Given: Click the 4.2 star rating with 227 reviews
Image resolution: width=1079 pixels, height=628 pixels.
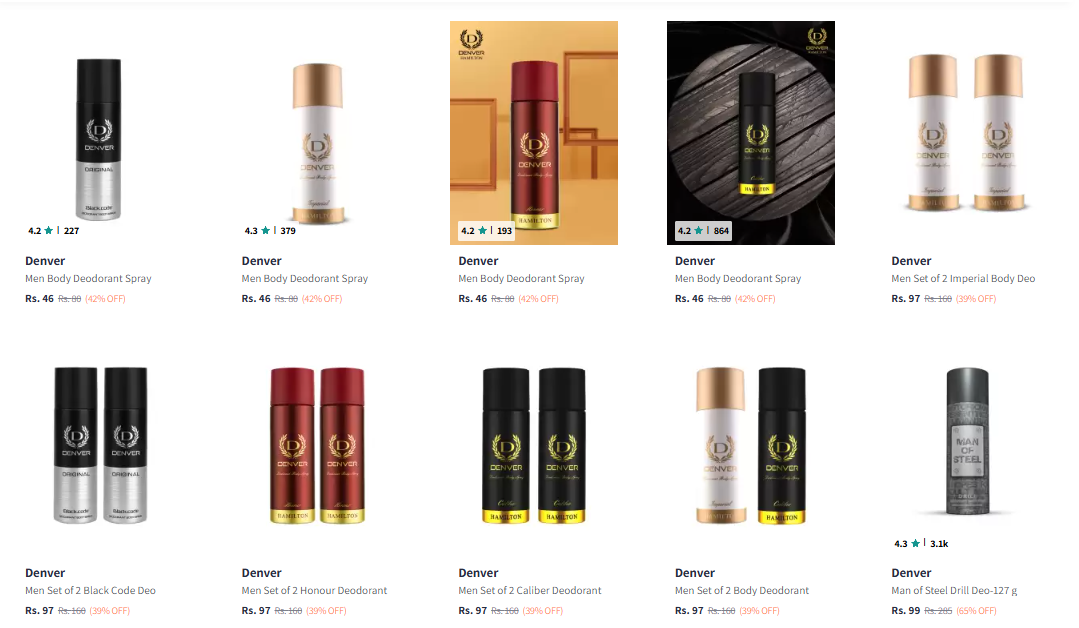Looking at the screenshot, I should (54, 231).
